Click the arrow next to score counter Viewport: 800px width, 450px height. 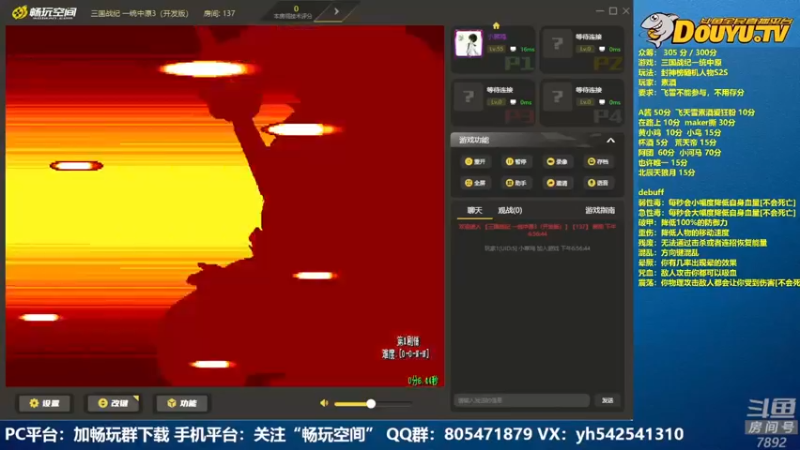pos(336,11)
